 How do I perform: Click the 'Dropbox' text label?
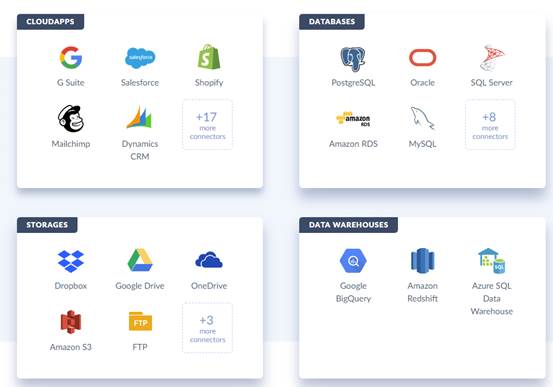71,286
